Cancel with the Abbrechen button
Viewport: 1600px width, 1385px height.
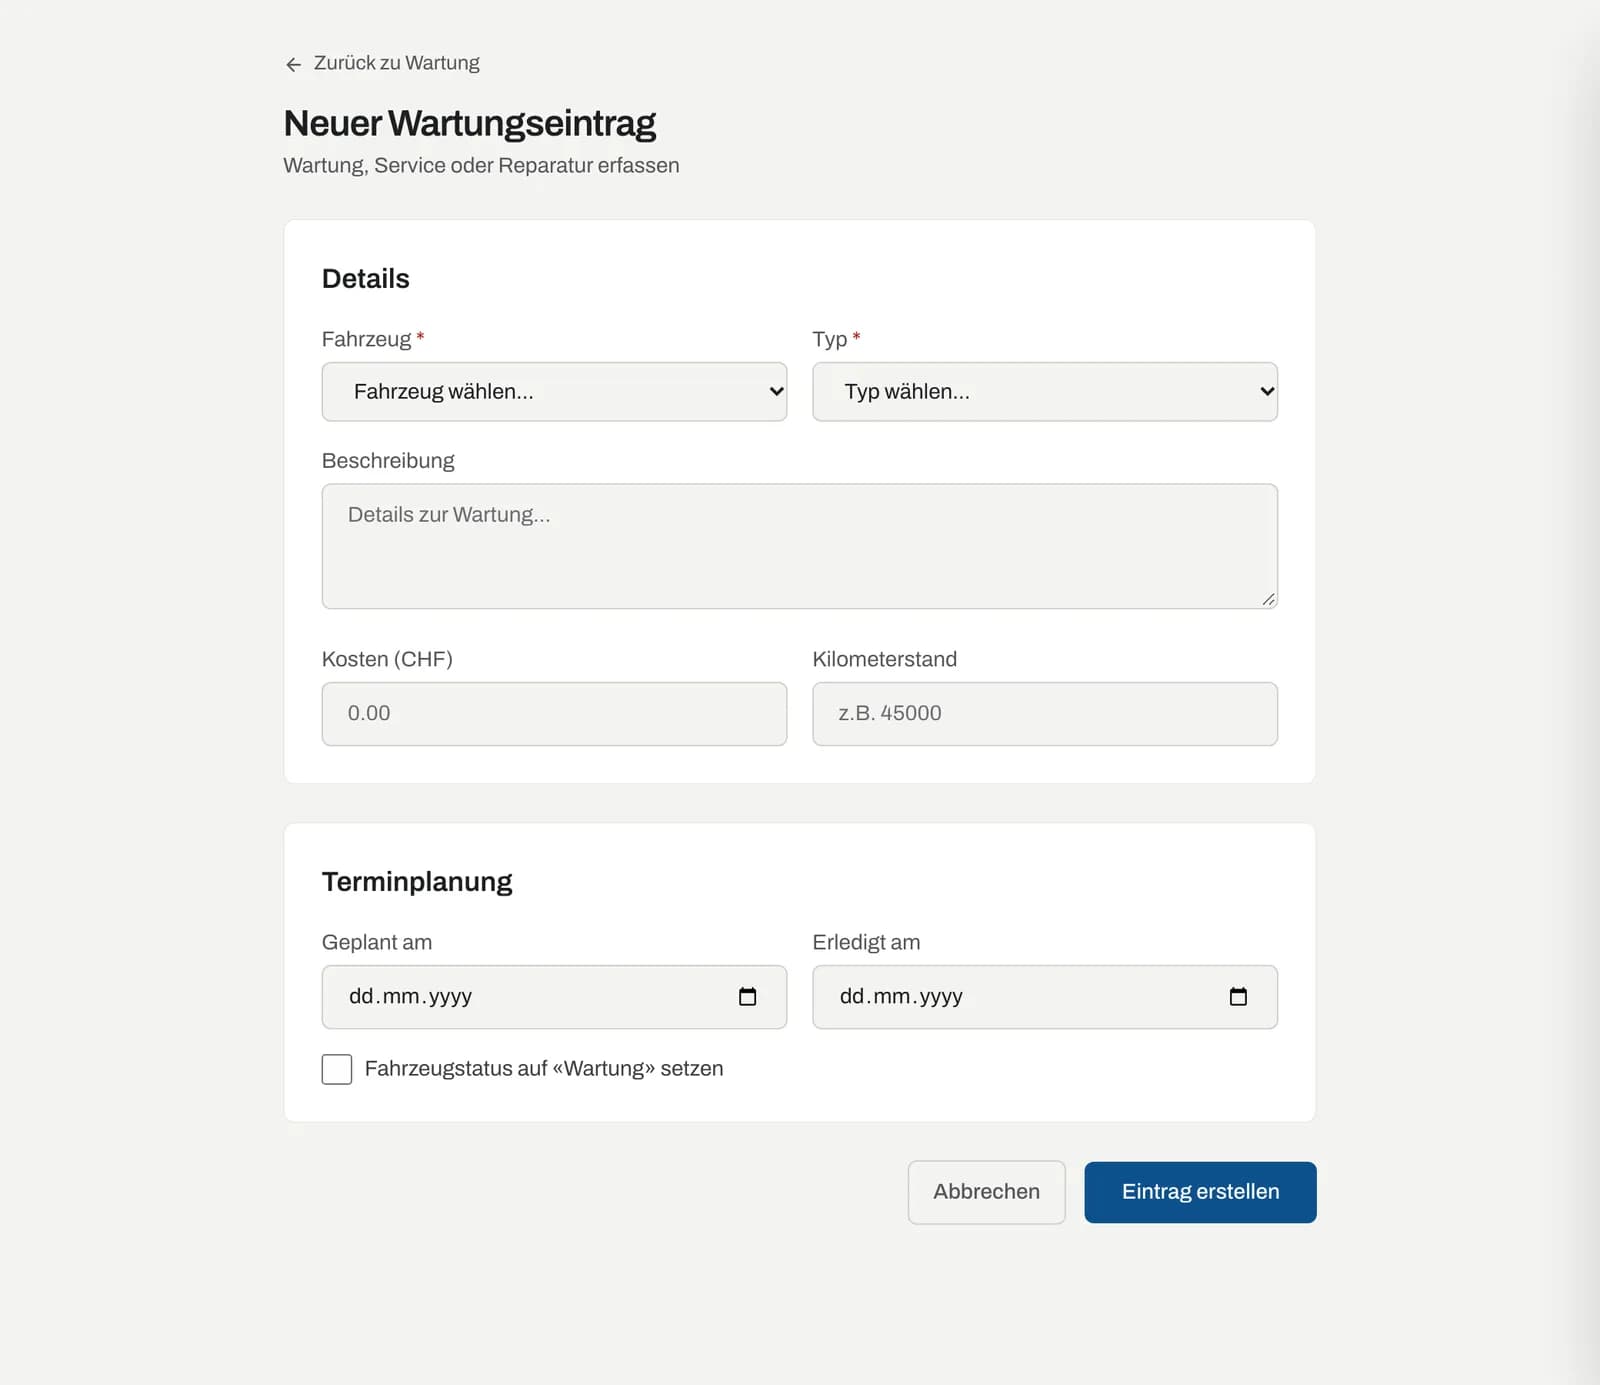coord(987,1192)
